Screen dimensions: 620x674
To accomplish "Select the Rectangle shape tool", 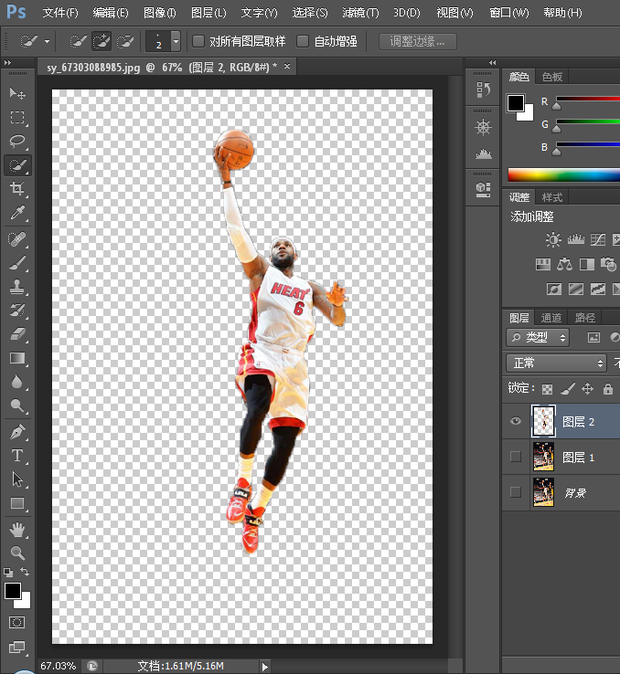I will [x=17, y=503].
